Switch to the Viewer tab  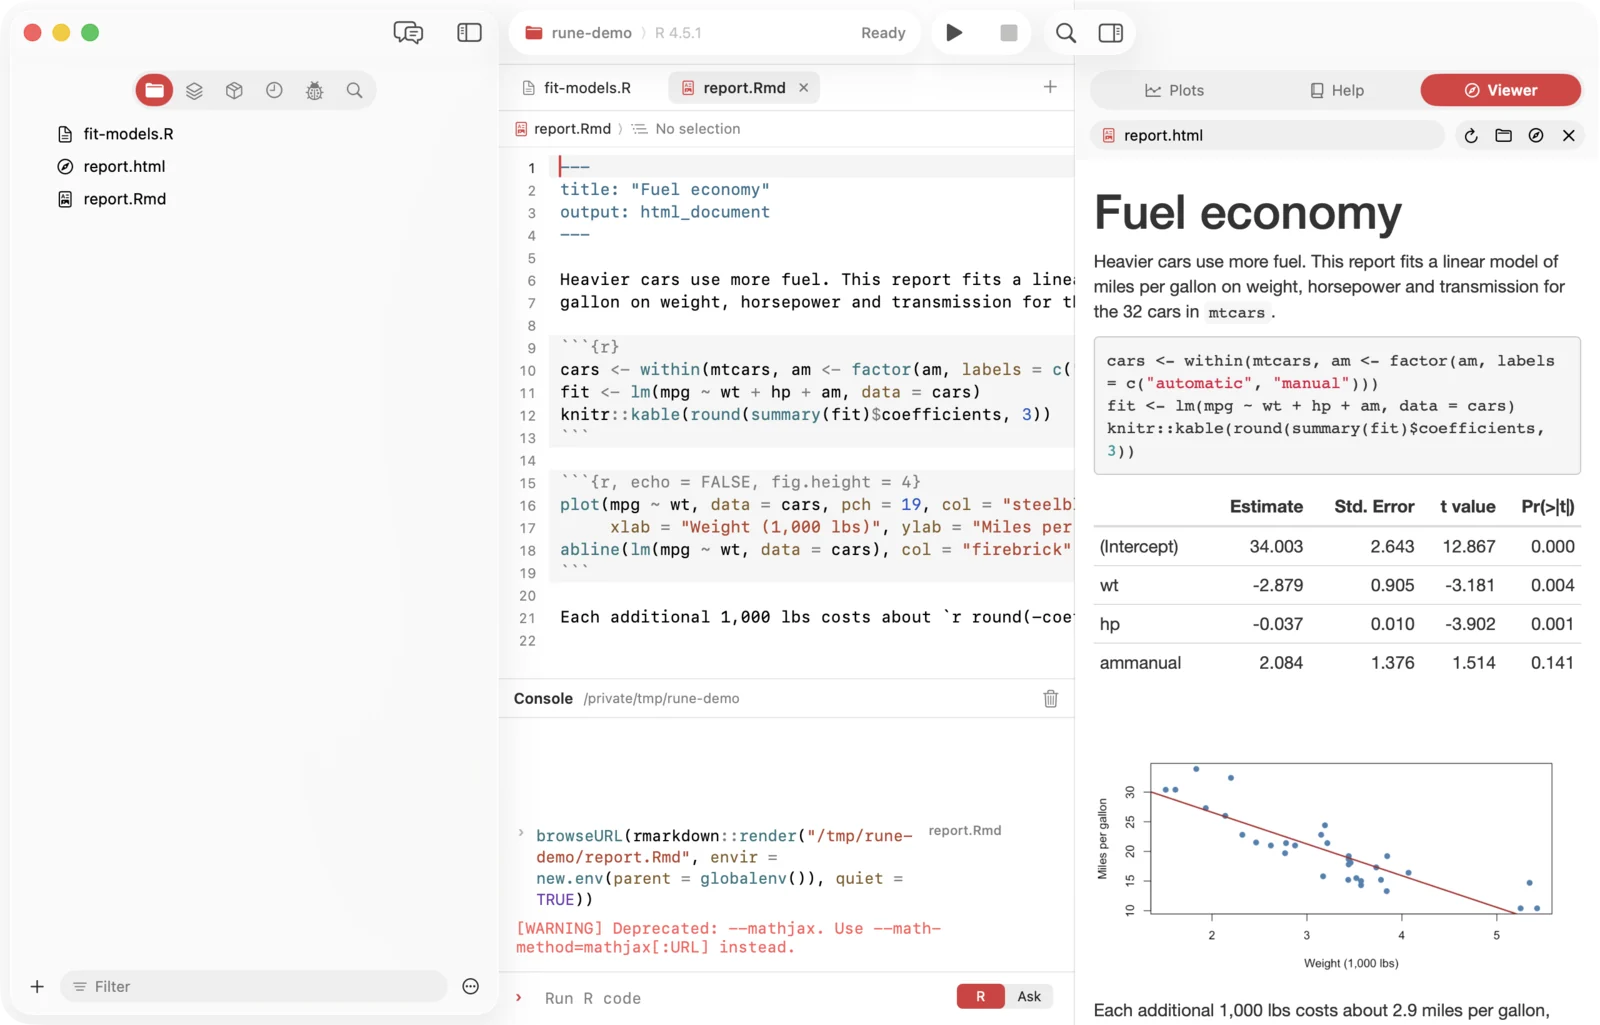[x=1500, y=90]
